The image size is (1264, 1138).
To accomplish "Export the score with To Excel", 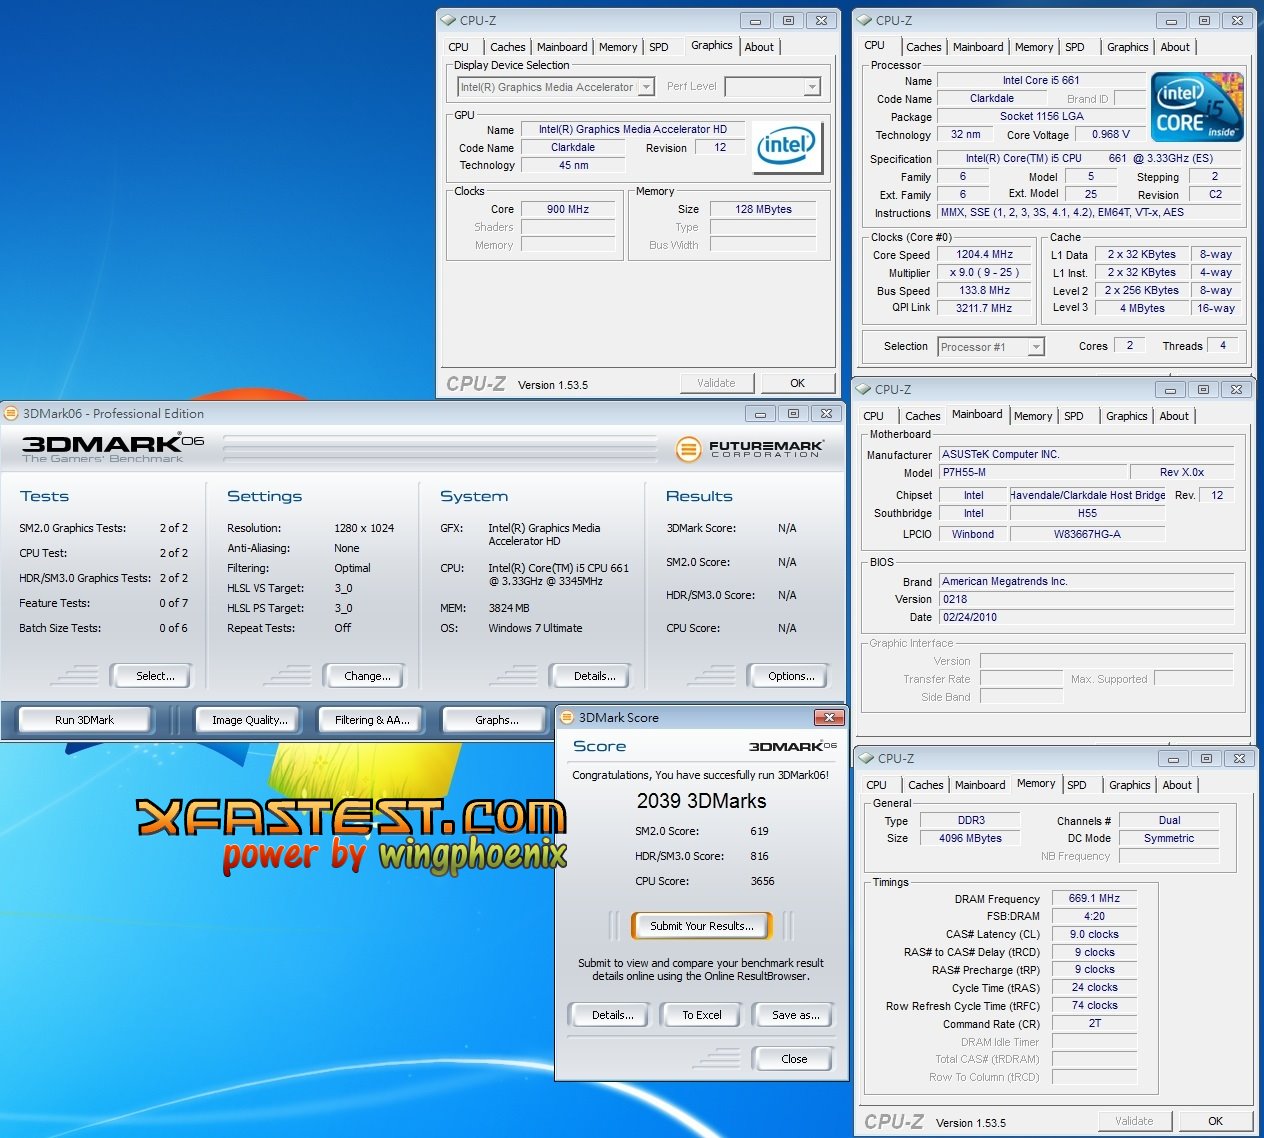I will pos(702,1015).
